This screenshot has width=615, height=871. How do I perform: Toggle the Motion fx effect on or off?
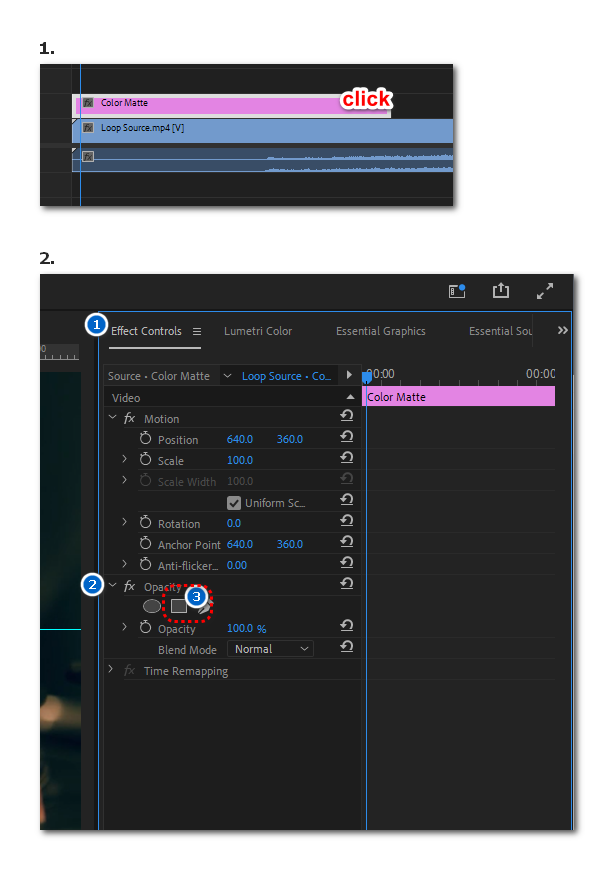coord(129,418)
